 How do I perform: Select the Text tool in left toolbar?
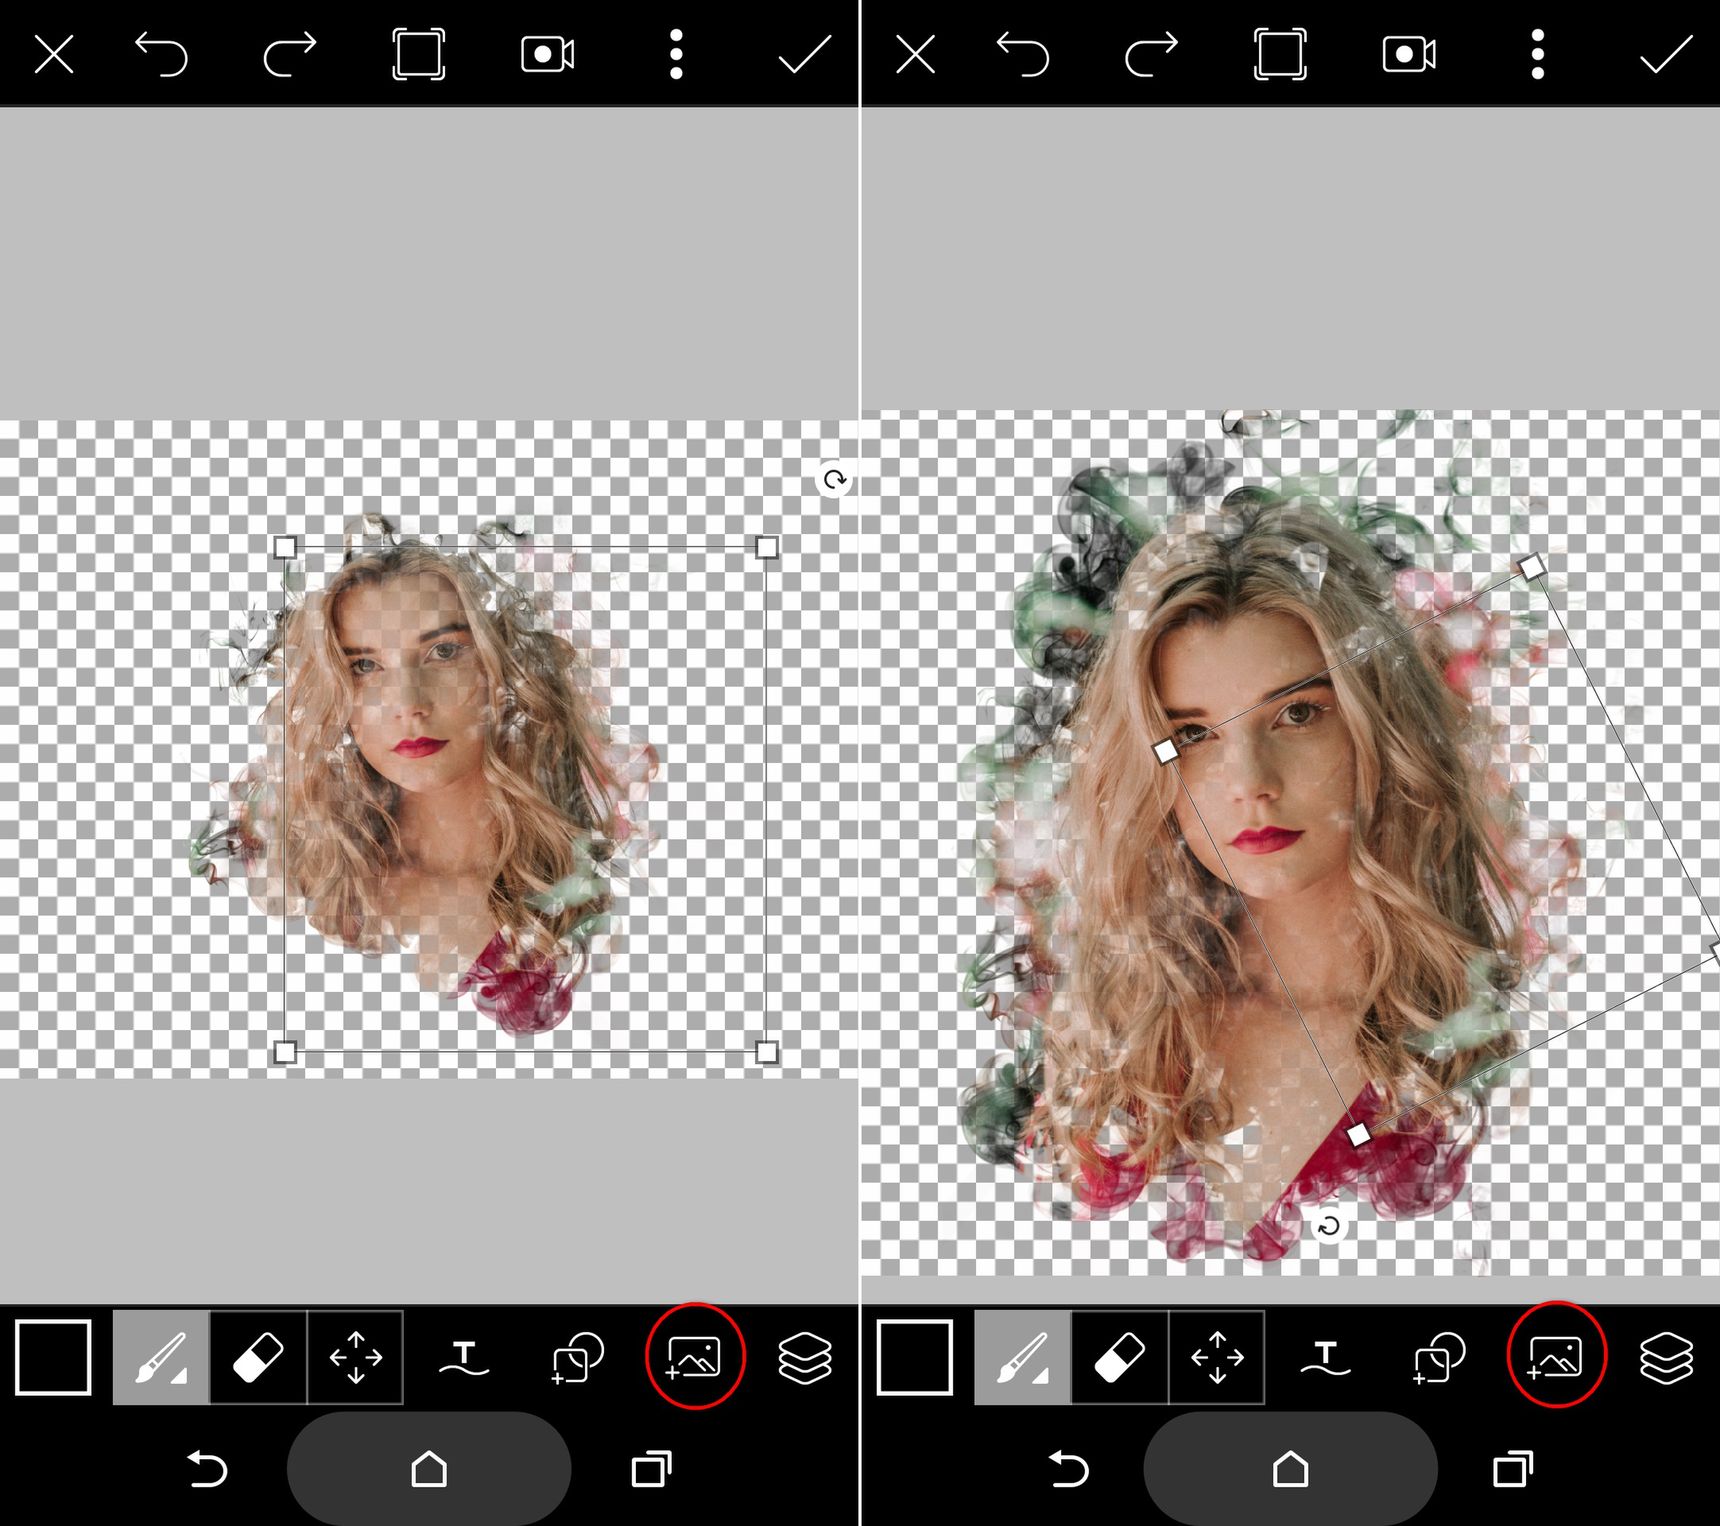tap(464, 1359)
